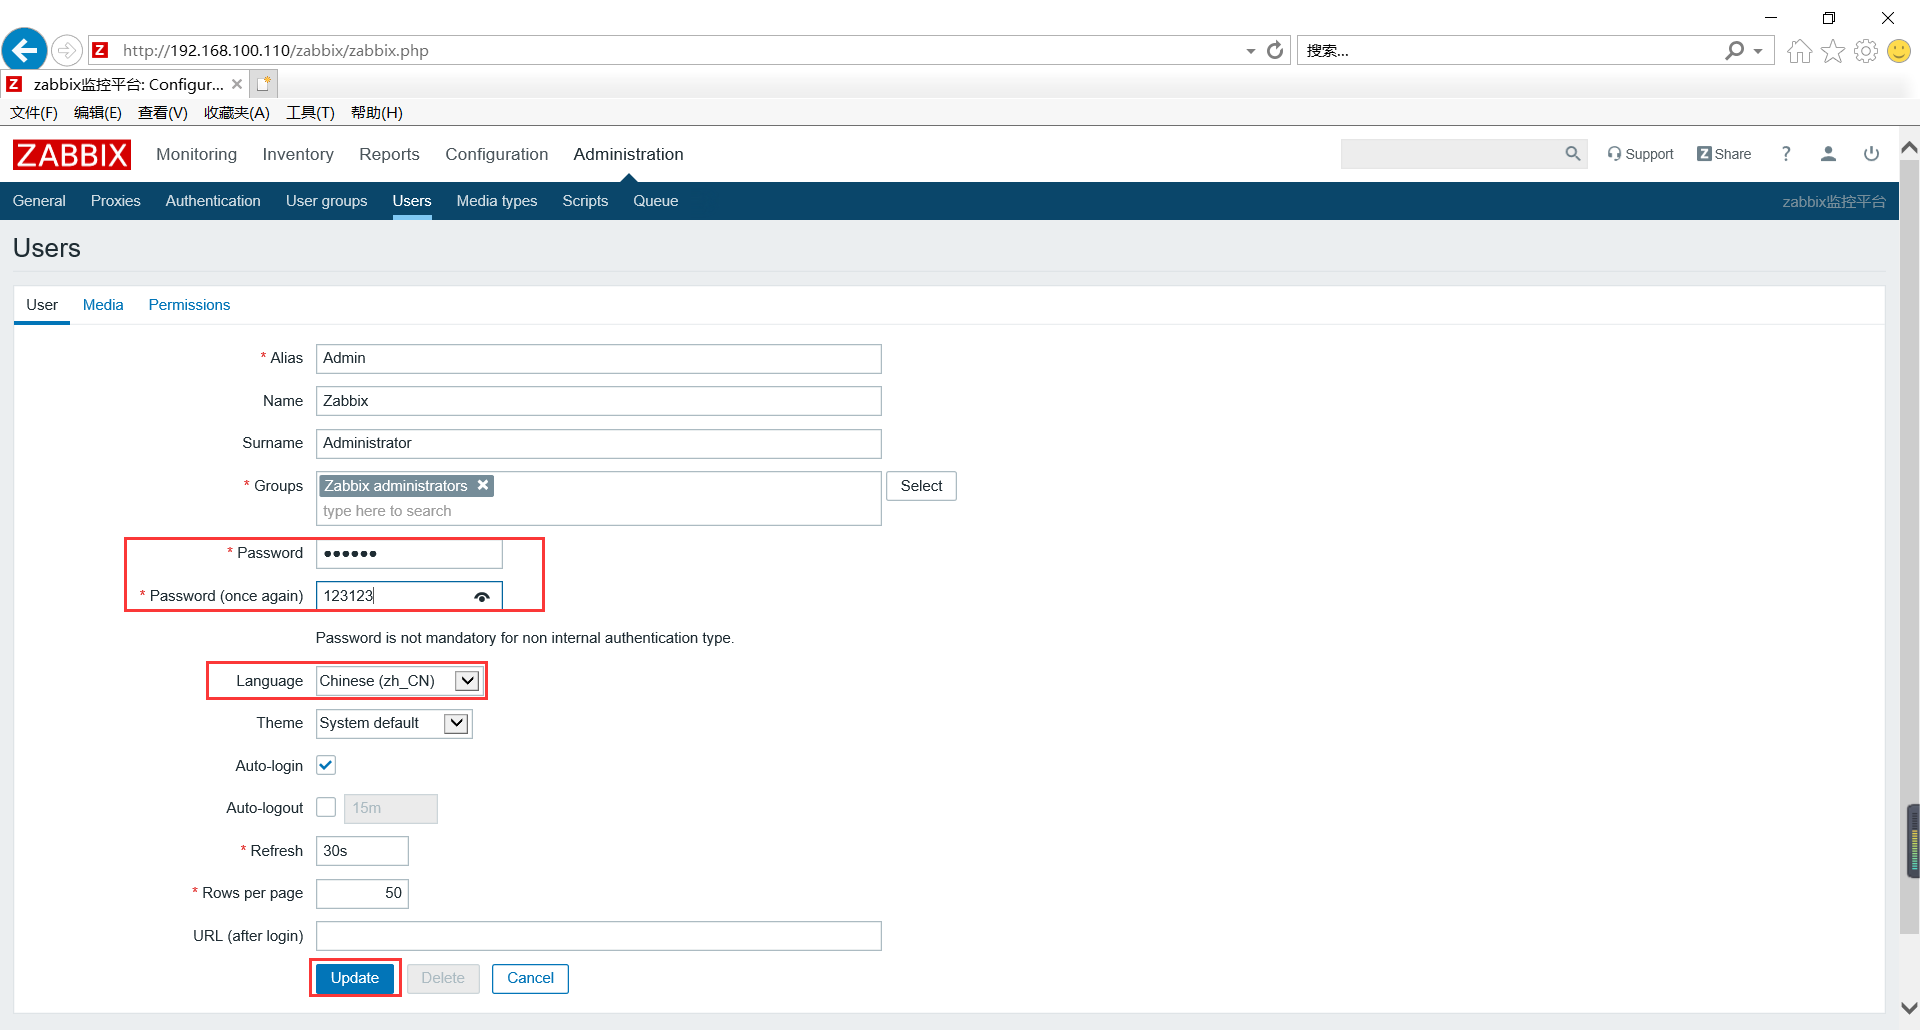Open the Configuration menu
The image size is (1920, 1030).
(x=496, y=154)
